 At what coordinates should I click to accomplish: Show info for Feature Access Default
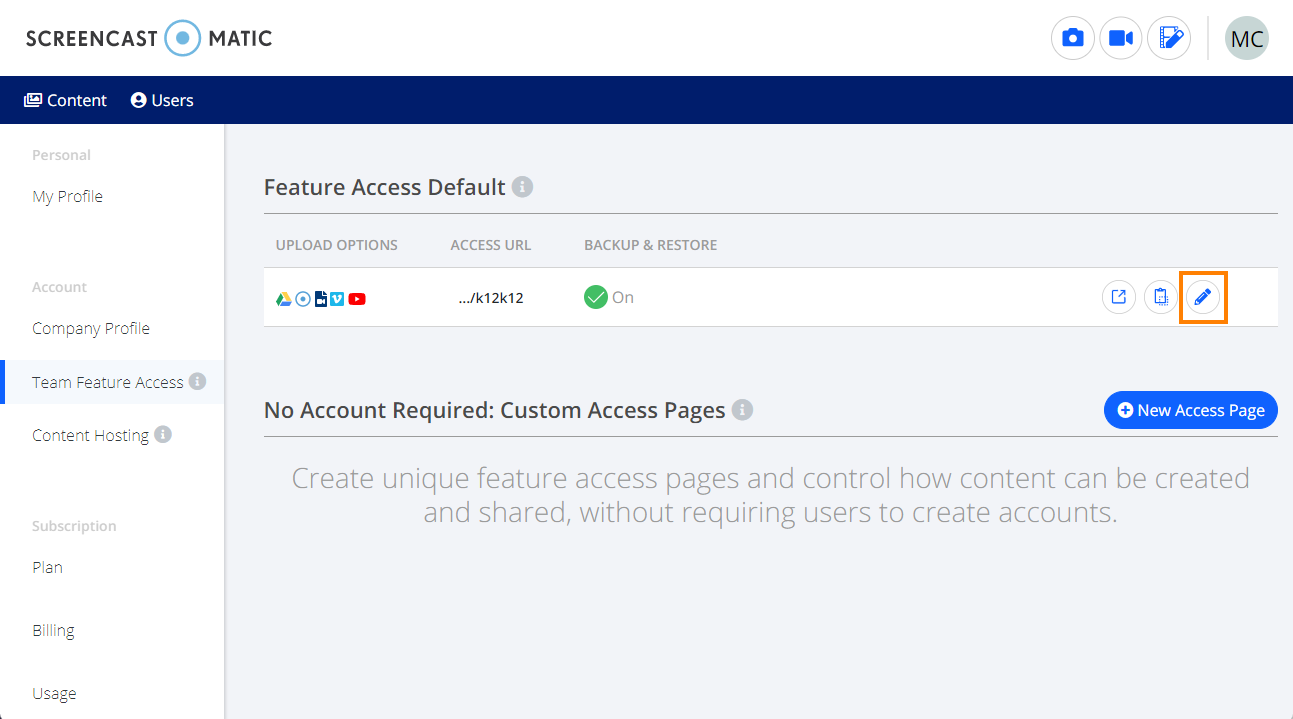tap(522, 187)
